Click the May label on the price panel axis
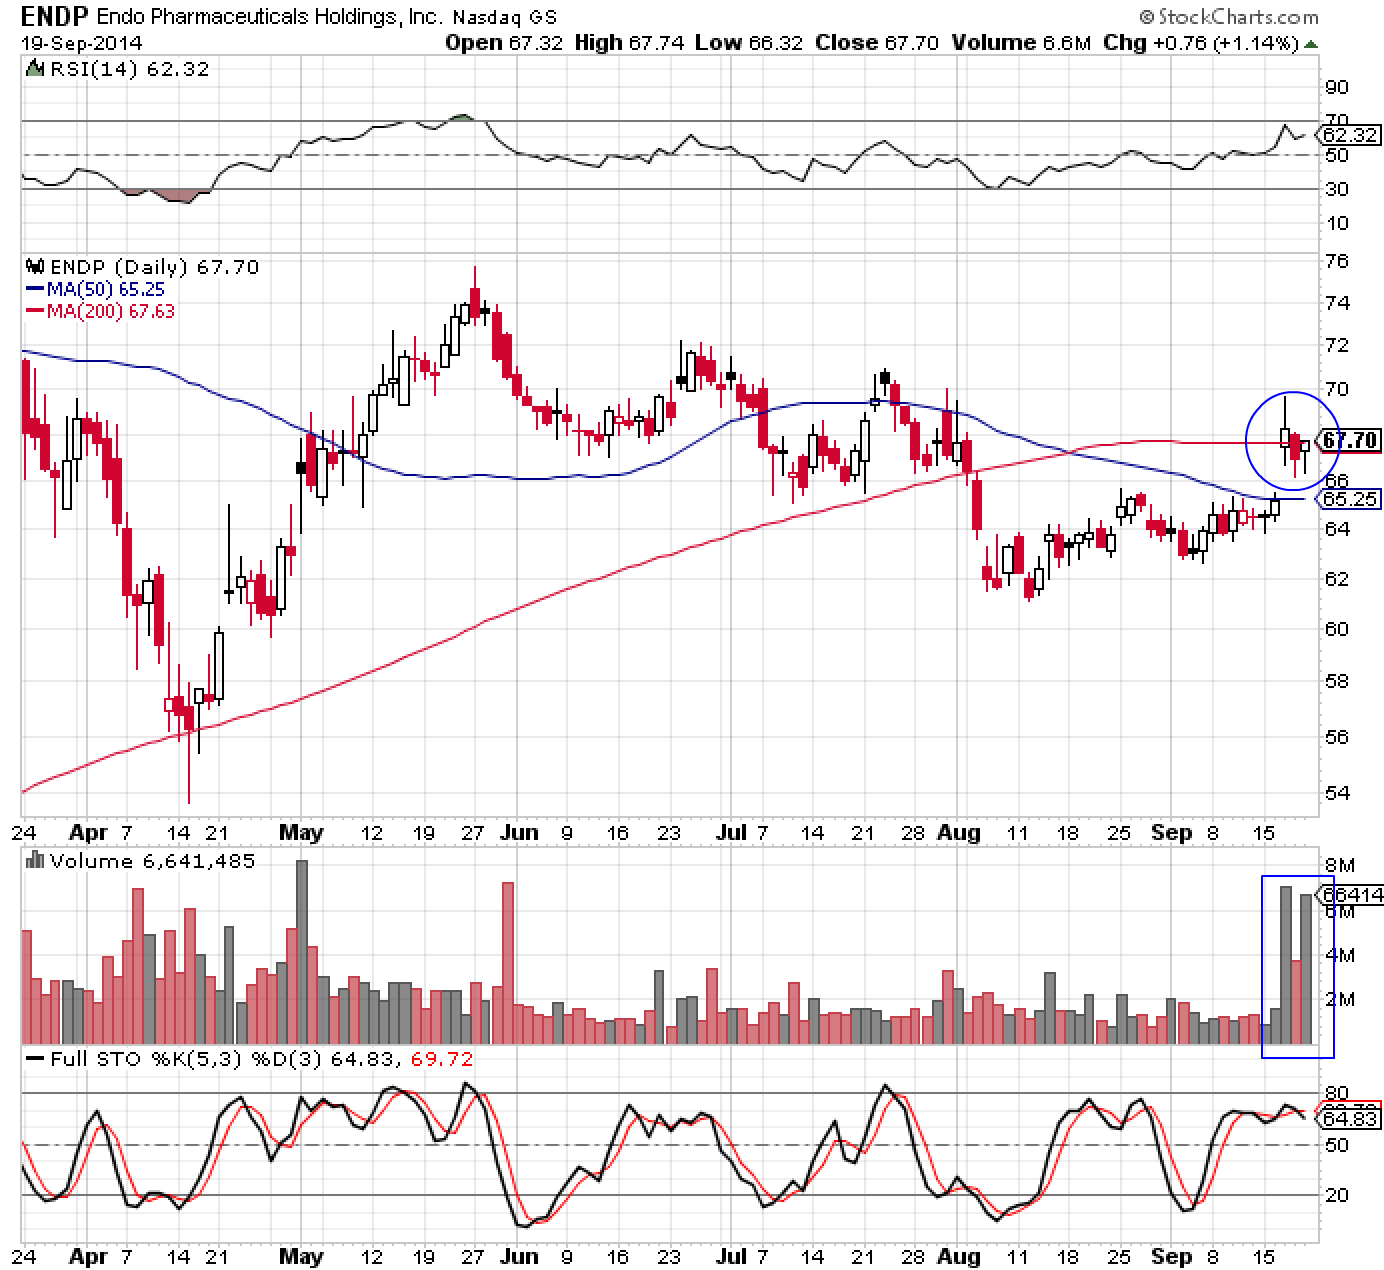The height and width of the screenshot is (1270, 1384). (x=301, y=832)
